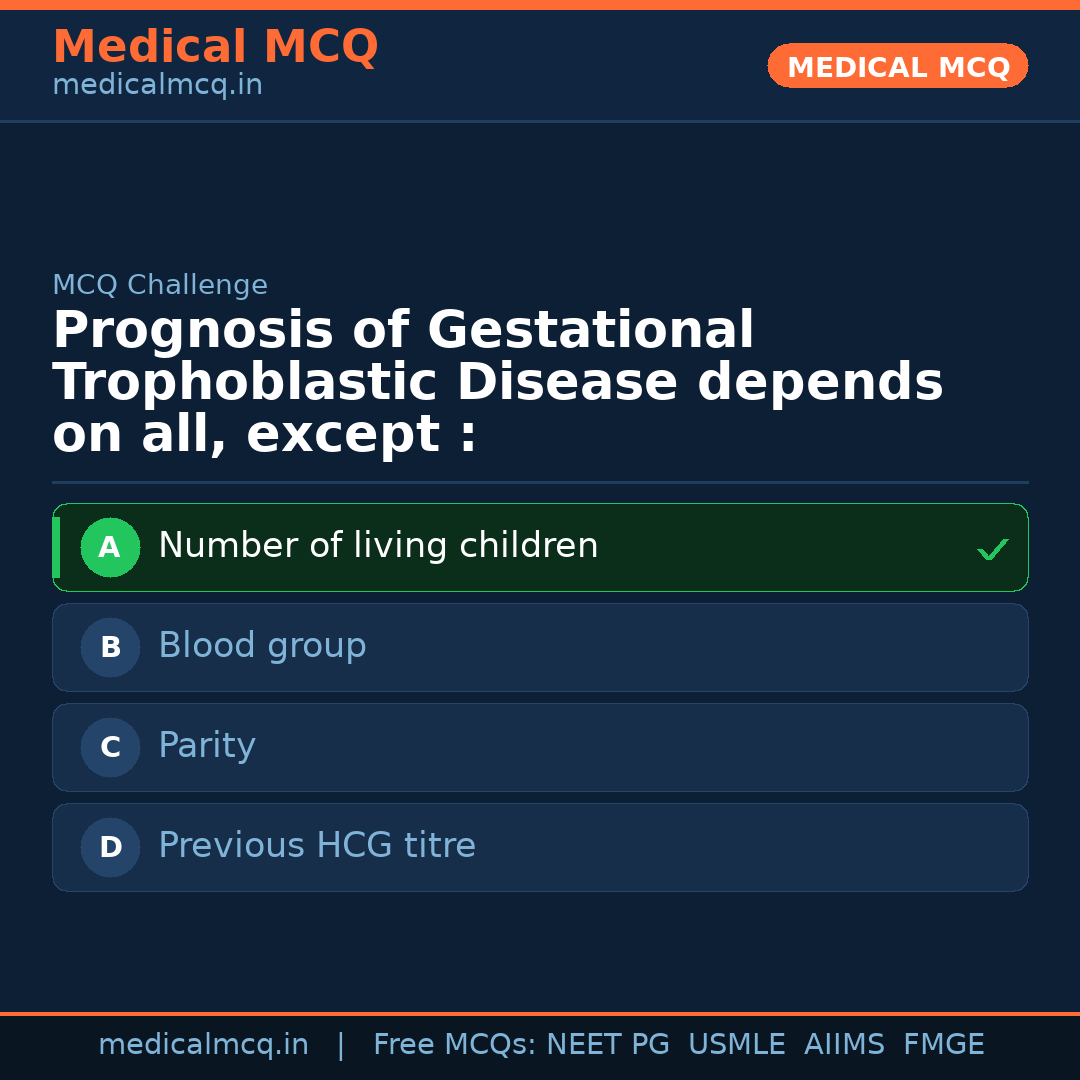Select "Previous HCG titre" answer
Viewport: 1080px width, 1080px height.
tap(317, 846)
